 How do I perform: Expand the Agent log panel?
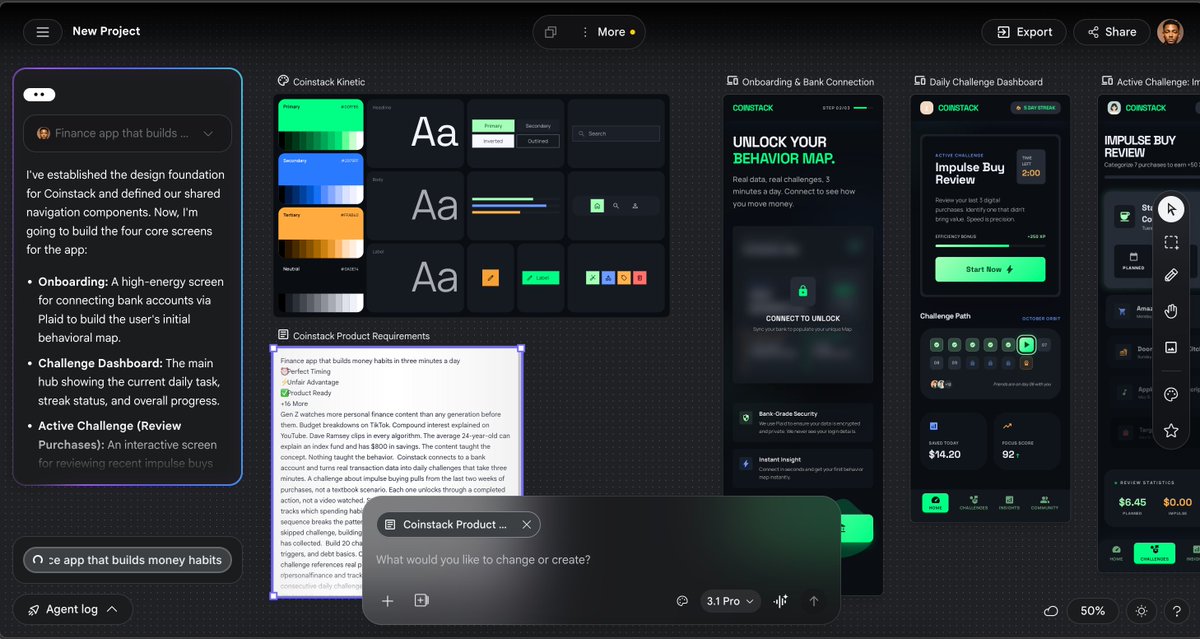(x=74, y=609)
